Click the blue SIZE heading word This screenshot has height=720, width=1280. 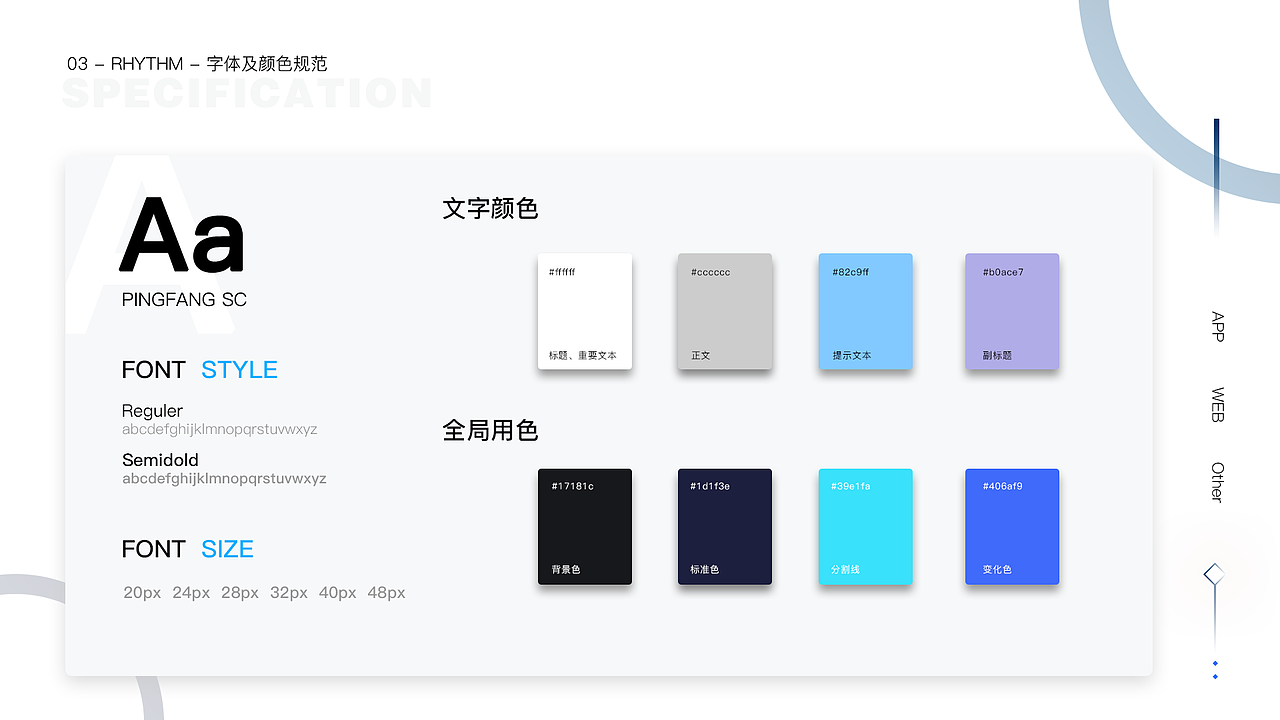[x=227, y=549]
